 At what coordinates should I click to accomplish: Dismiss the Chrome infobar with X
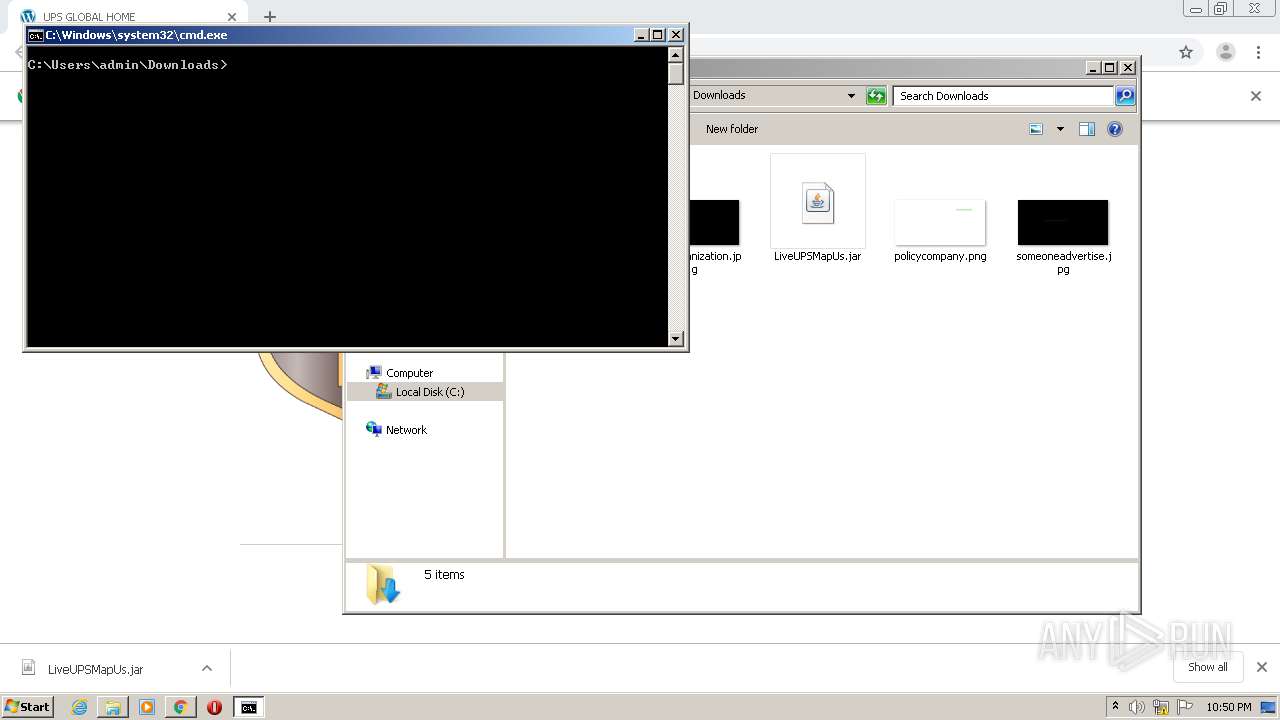[1256, 96]
